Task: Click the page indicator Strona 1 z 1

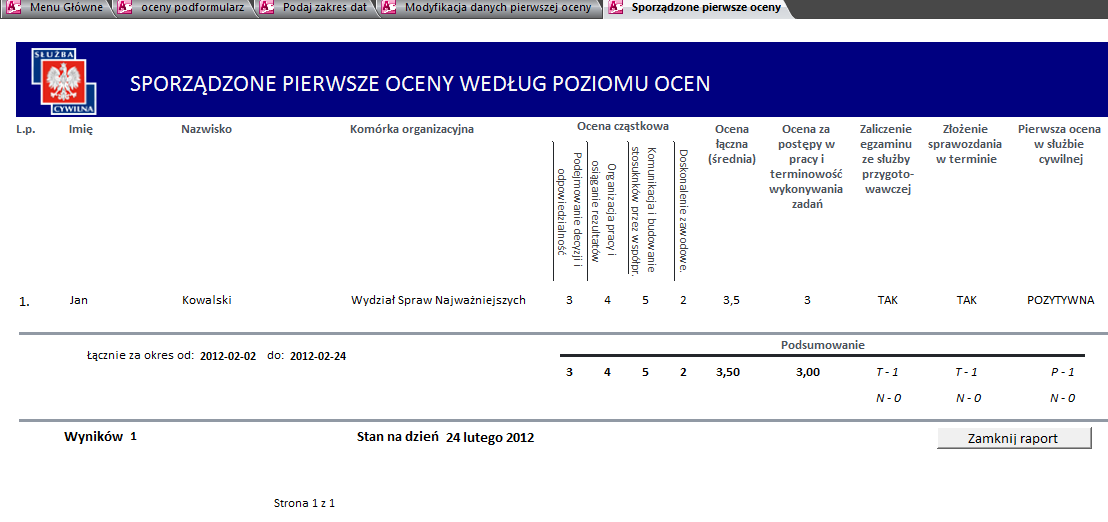Action: coord(305,504)
